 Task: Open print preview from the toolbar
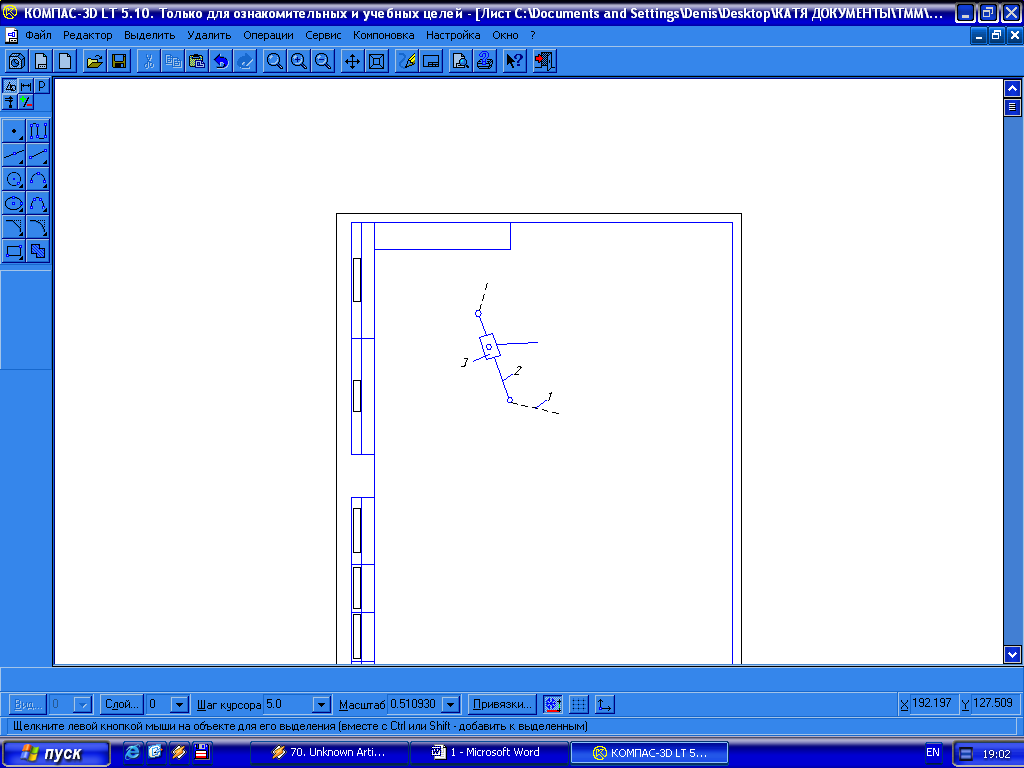coord(460,61)
